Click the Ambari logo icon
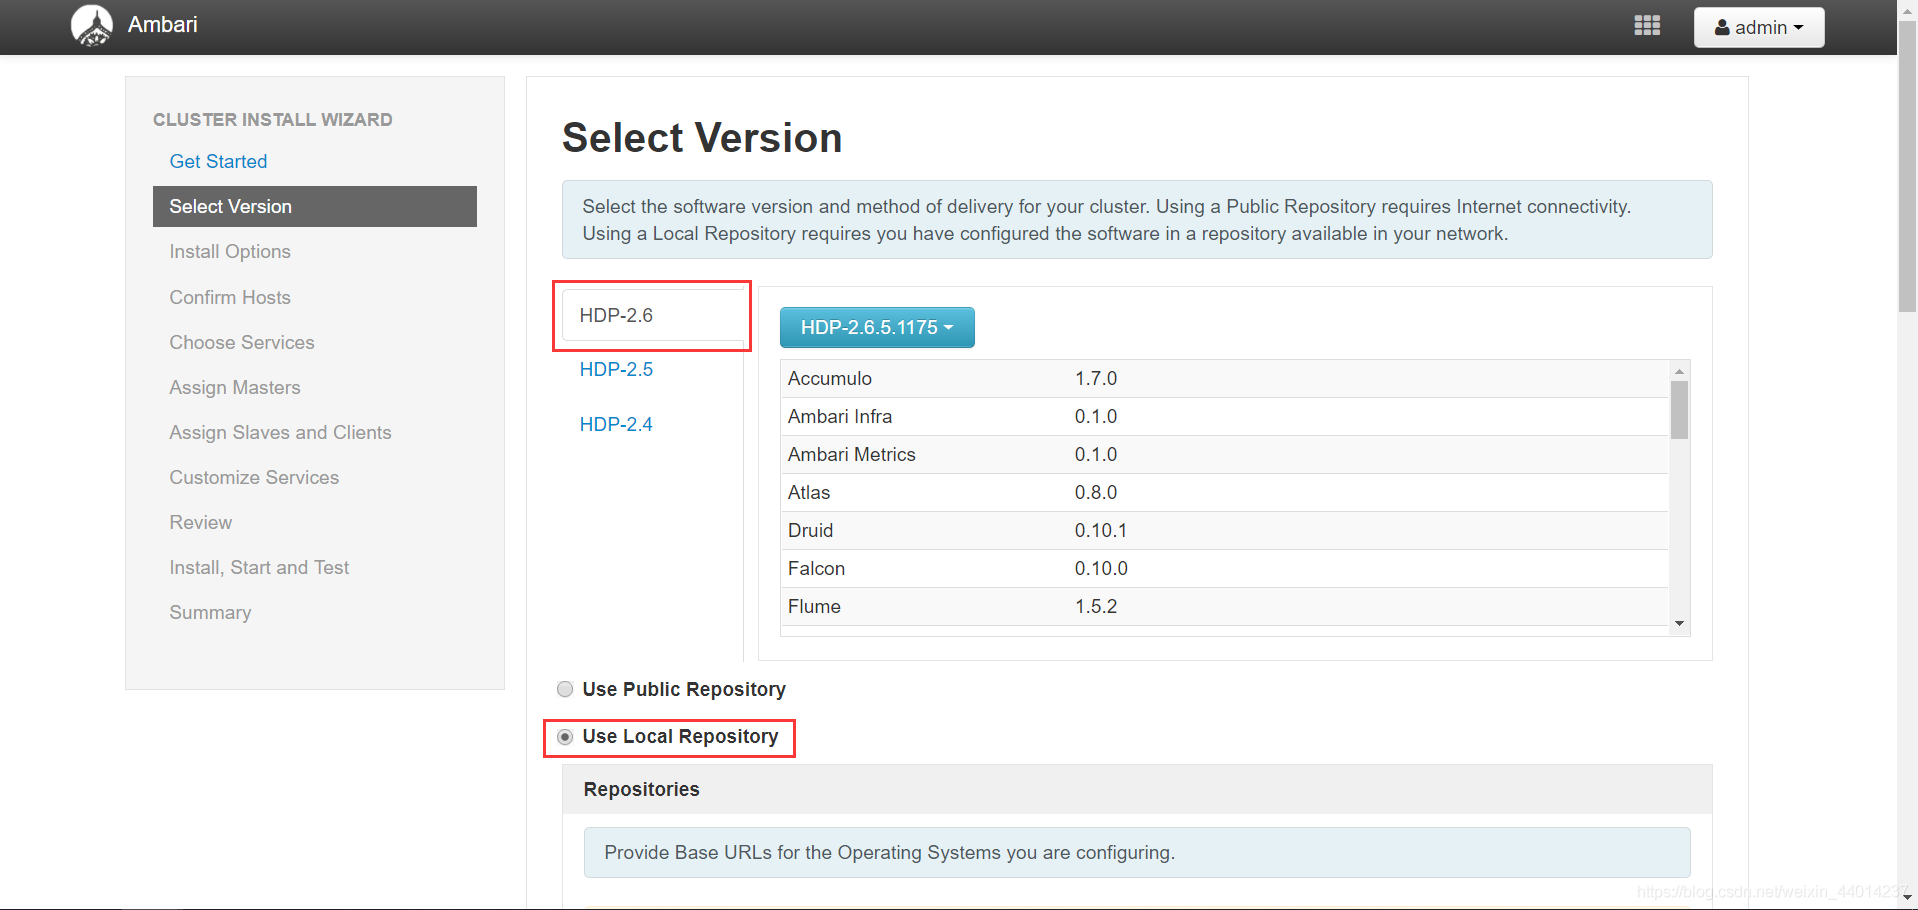 tap(92, 25)
